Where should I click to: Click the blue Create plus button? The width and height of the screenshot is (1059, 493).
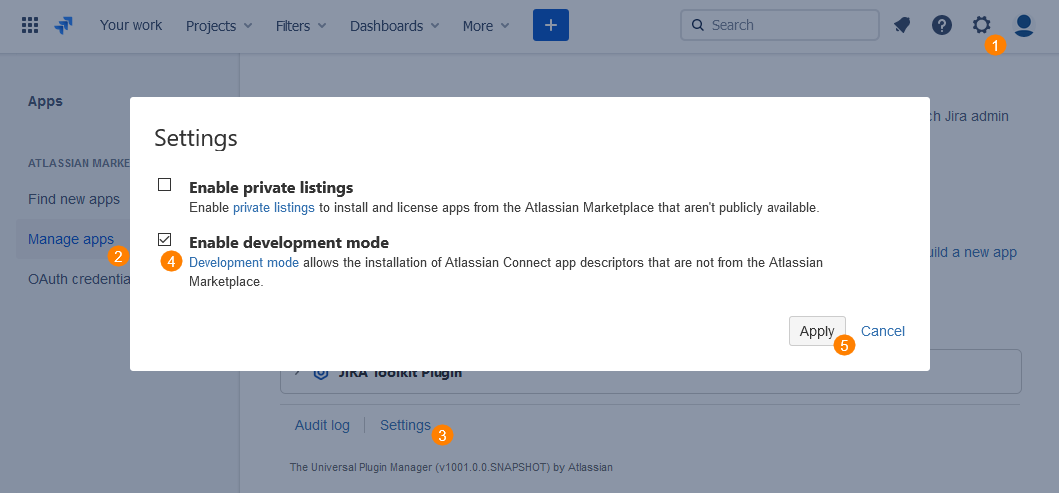point(551,26)
